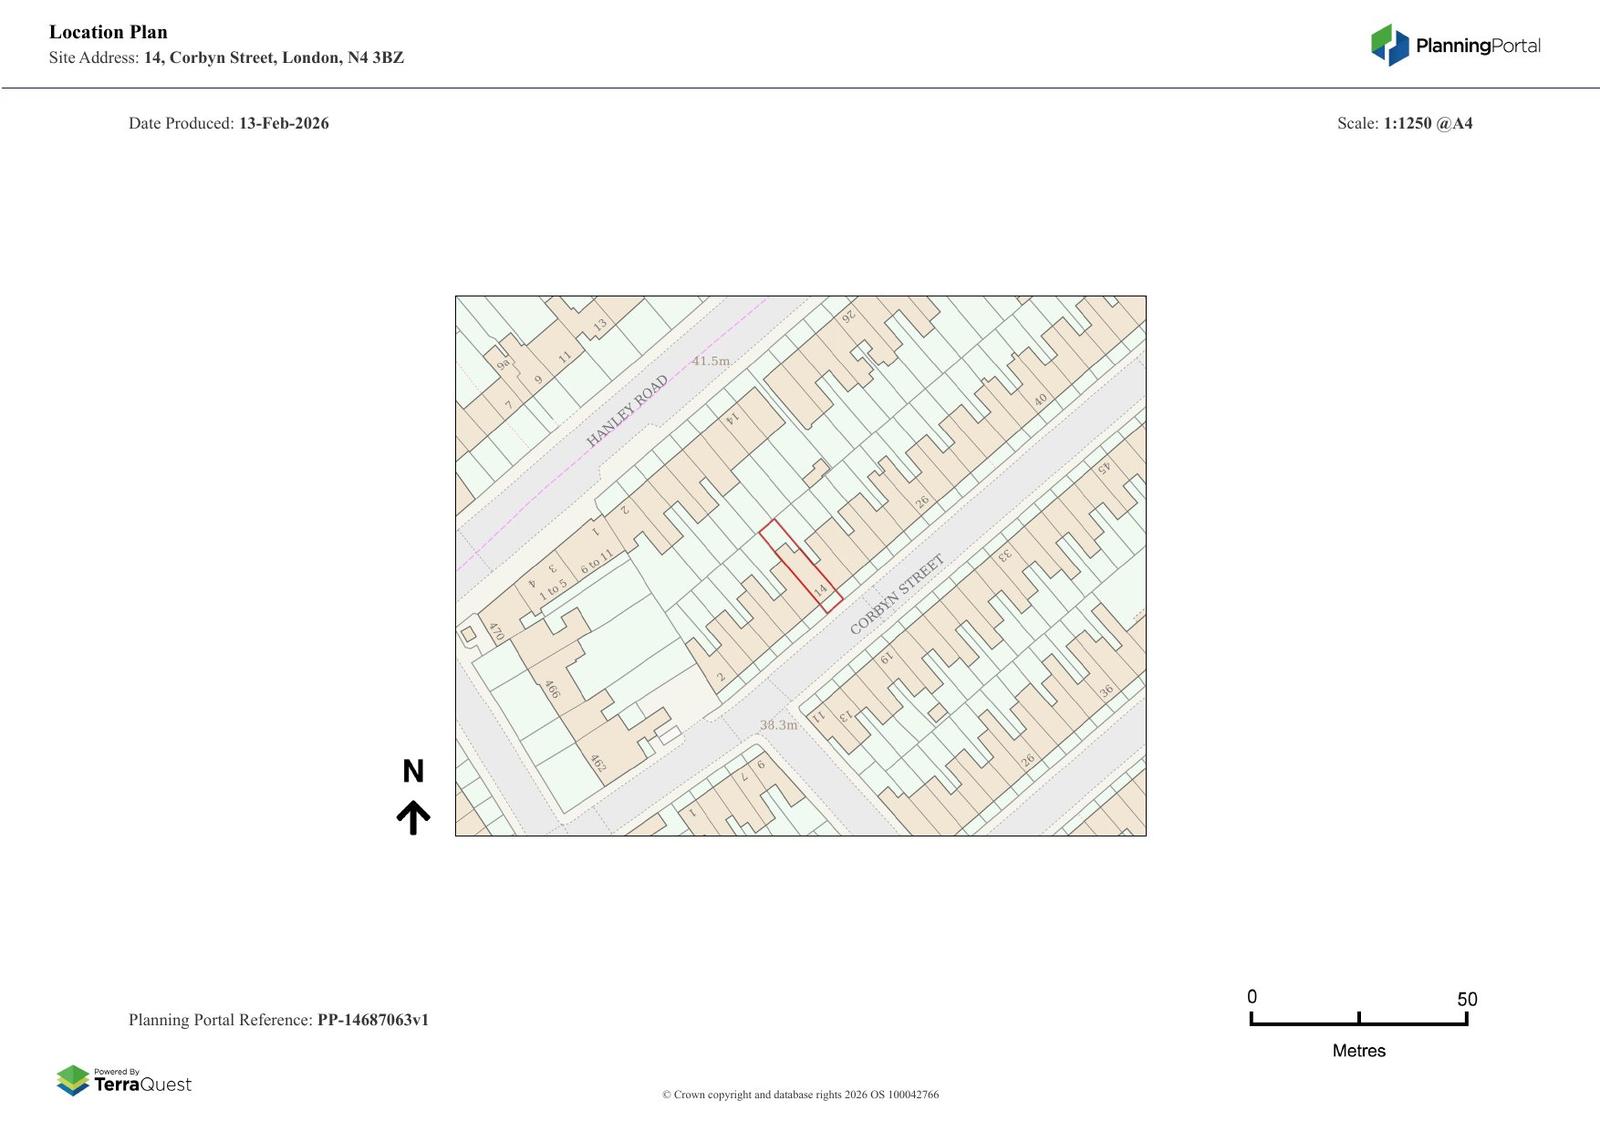Click the 38.3m spot height label
This screenshot has width=1600, height=1132.
click(778, 725)
